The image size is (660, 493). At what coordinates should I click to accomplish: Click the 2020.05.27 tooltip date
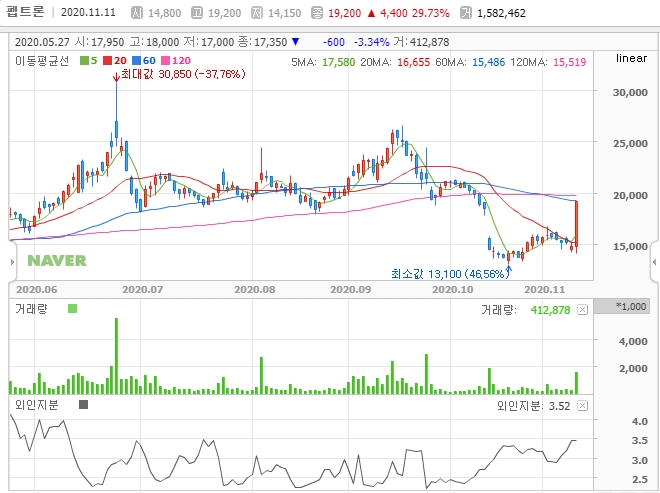(x=42, y=42)
